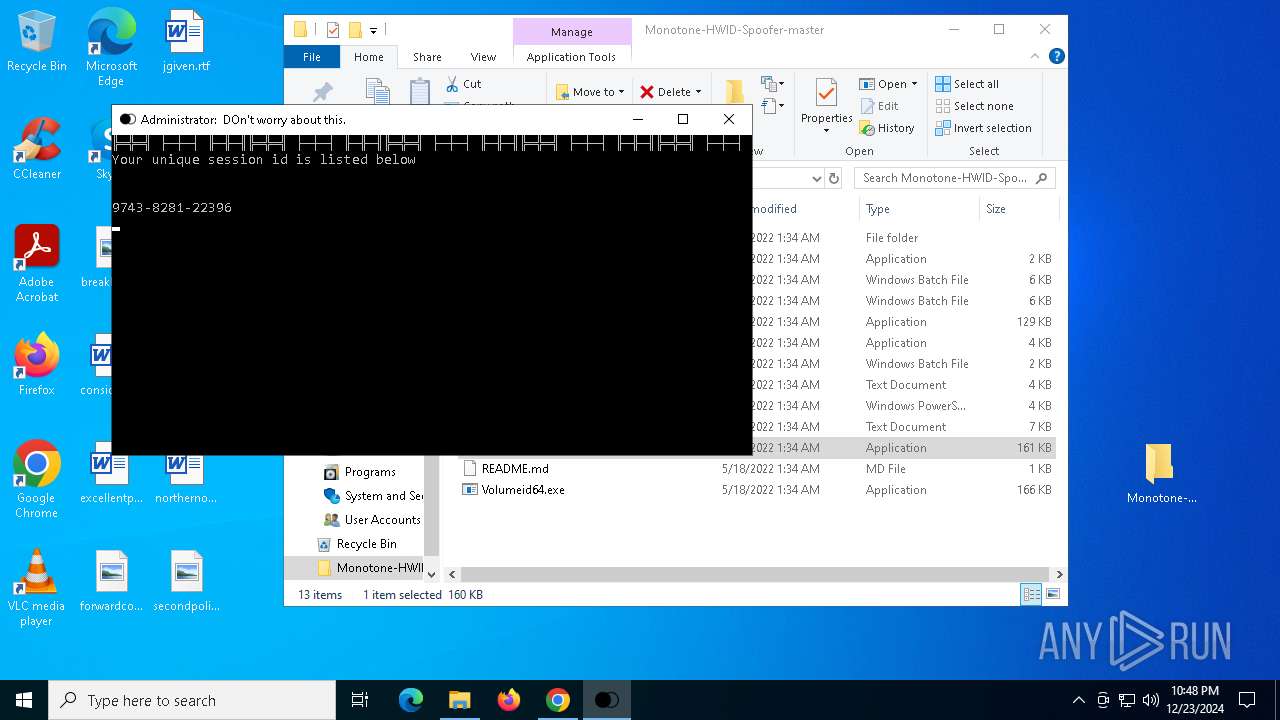Open File menu in Explorer

(x=312, y=57)
